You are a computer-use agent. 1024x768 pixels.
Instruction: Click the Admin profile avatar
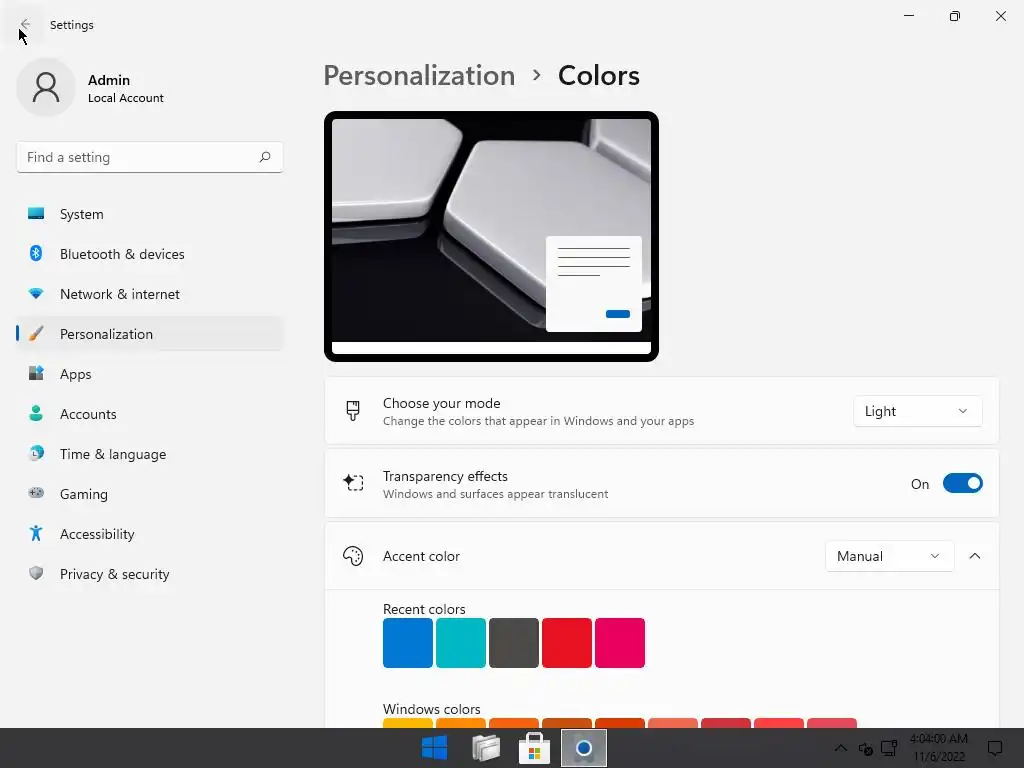tap(46, 88)
